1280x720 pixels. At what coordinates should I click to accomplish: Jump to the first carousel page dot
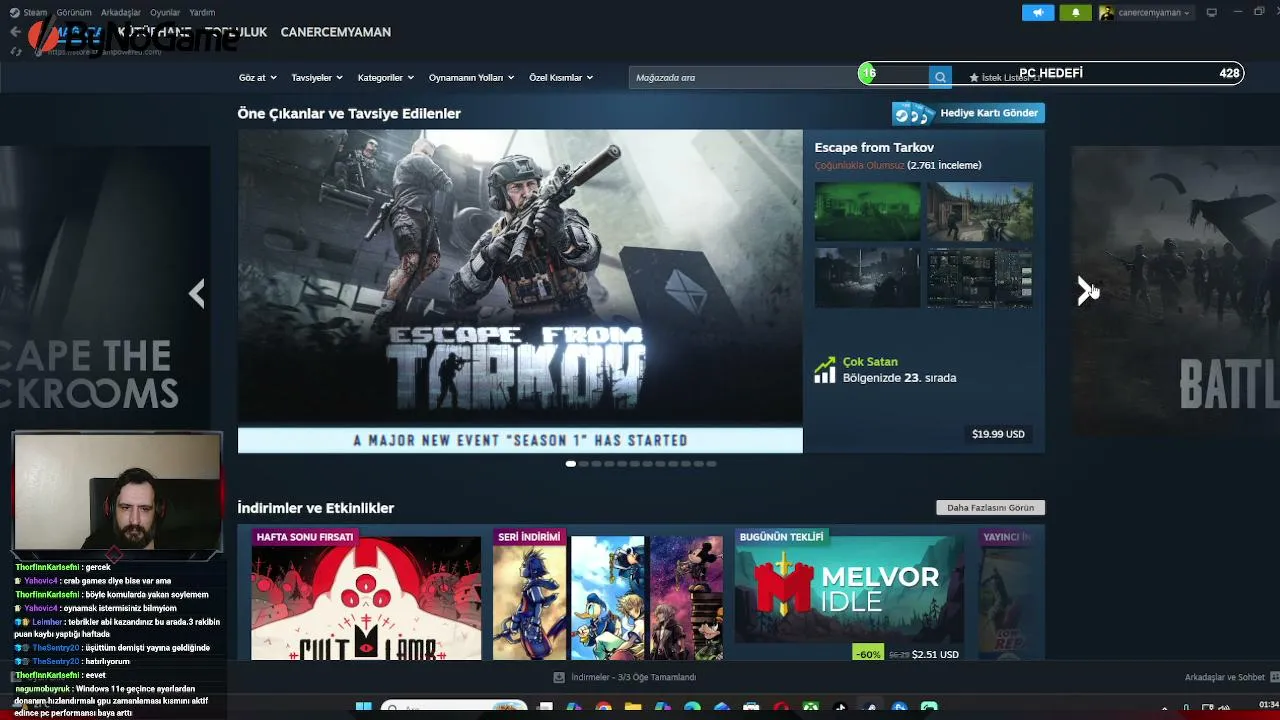pos(571,464)
